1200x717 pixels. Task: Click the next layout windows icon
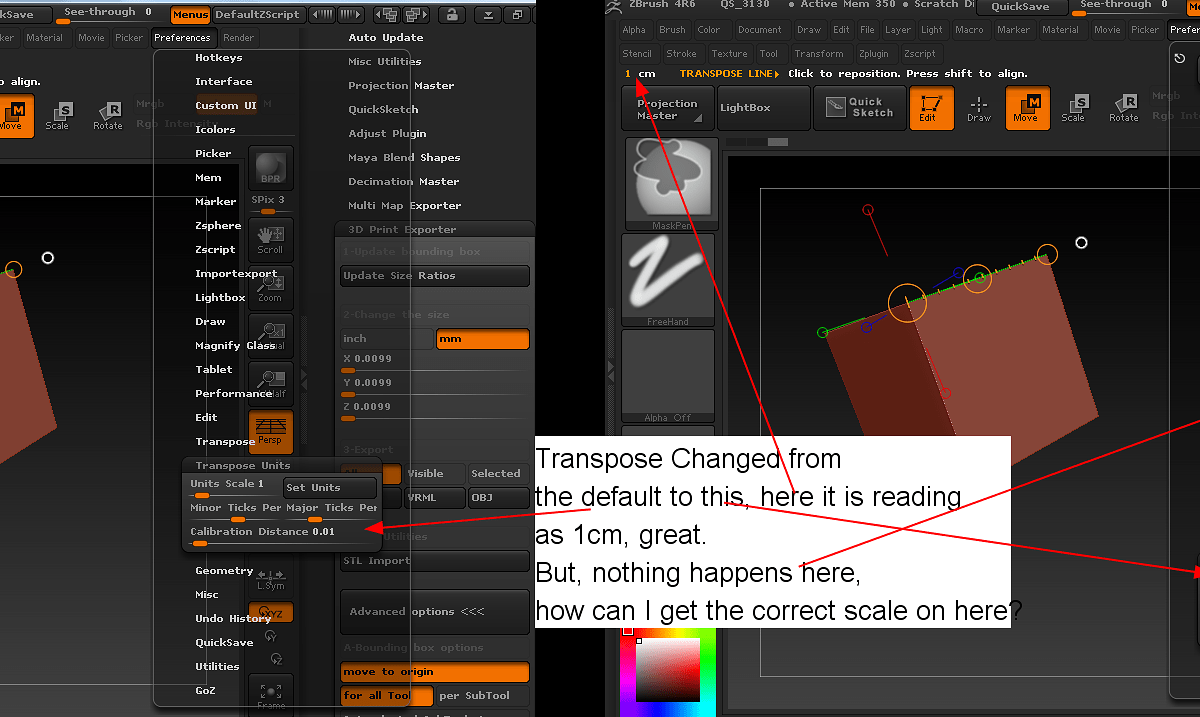pyautogui.click(x=416, y=14)
